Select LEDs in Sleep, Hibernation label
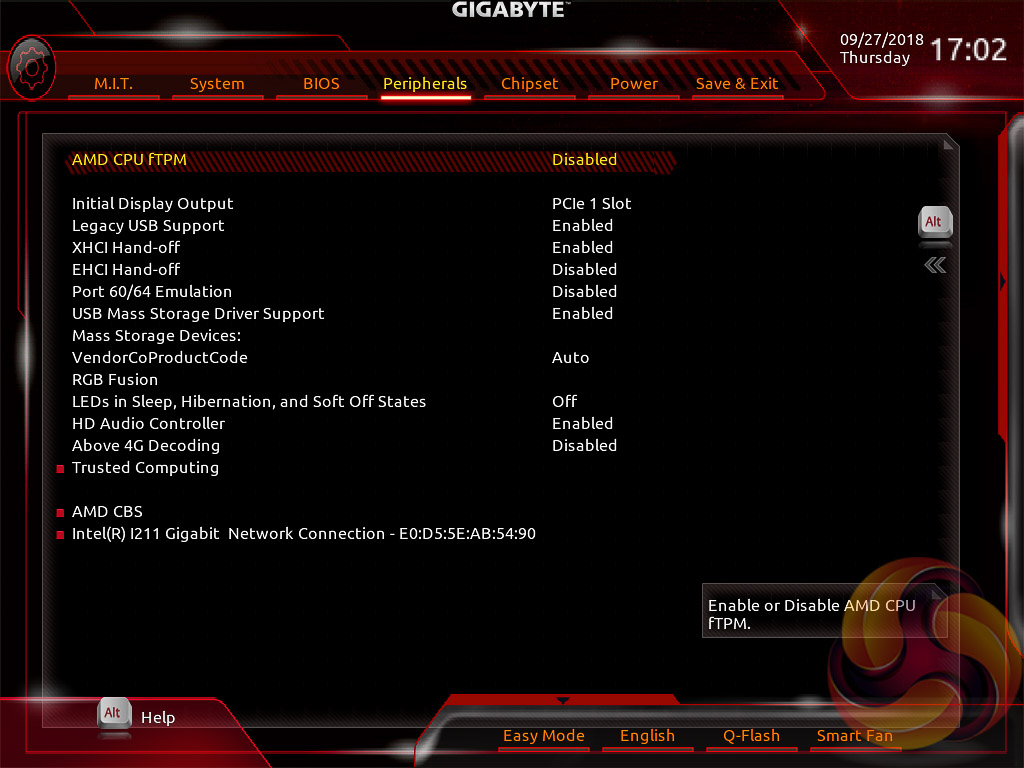Screen dimensions: 1024x768 click(249, 402)
